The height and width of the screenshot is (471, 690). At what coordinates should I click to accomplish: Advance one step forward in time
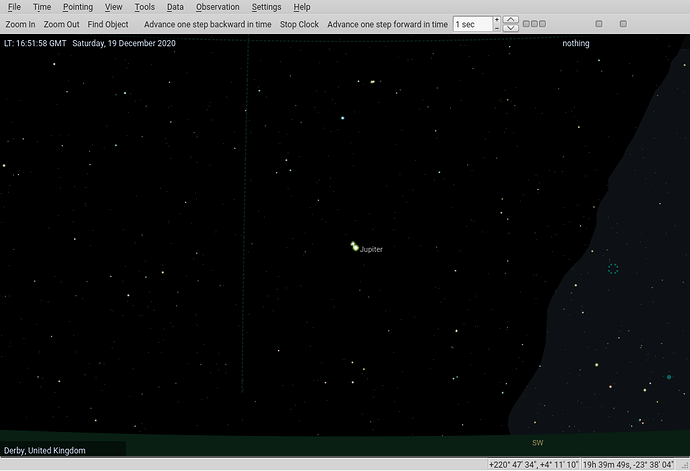coord(387,24)
